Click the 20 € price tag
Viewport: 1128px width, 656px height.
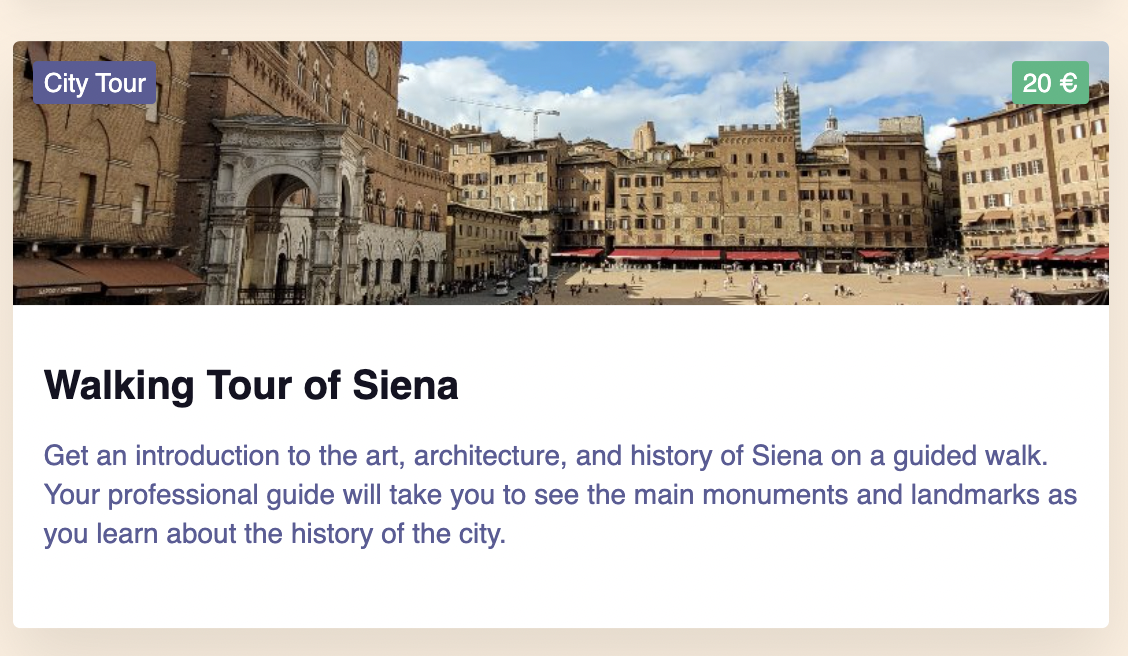click(x=1050, y=83)
